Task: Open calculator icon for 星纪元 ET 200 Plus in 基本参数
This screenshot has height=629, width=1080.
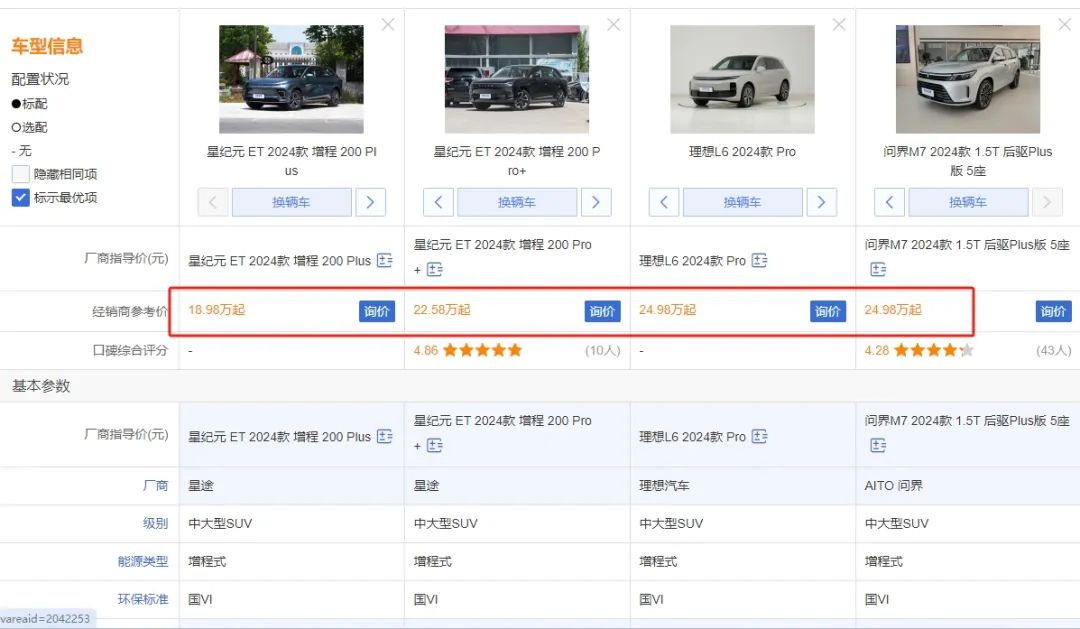Action: tap(384, 436)
